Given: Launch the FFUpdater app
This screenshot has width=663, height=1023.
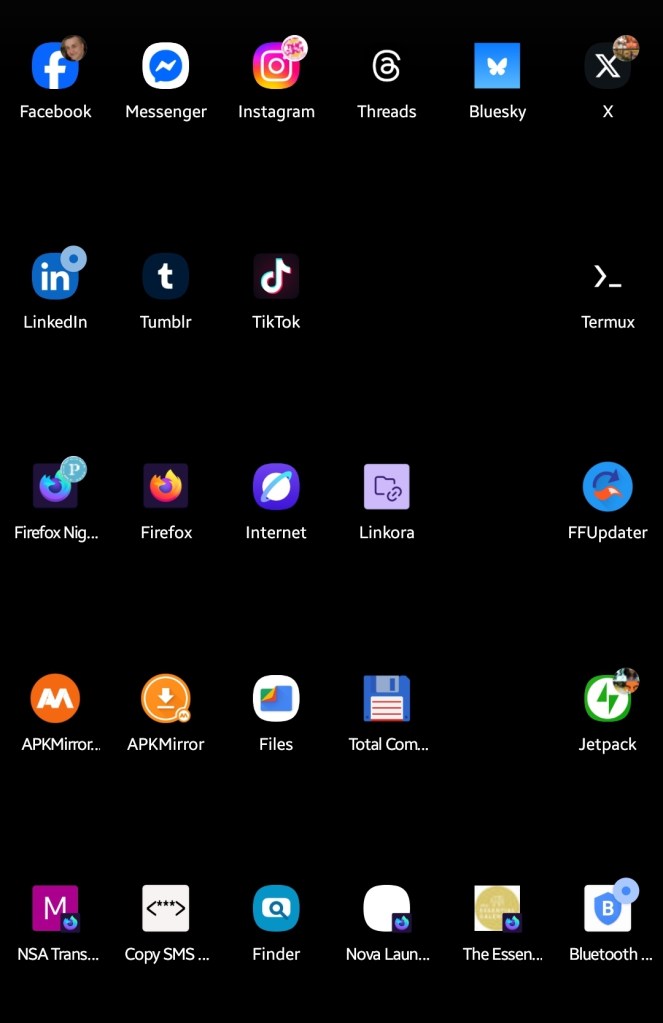Looking at the screenshot, I should coord(607,488).
